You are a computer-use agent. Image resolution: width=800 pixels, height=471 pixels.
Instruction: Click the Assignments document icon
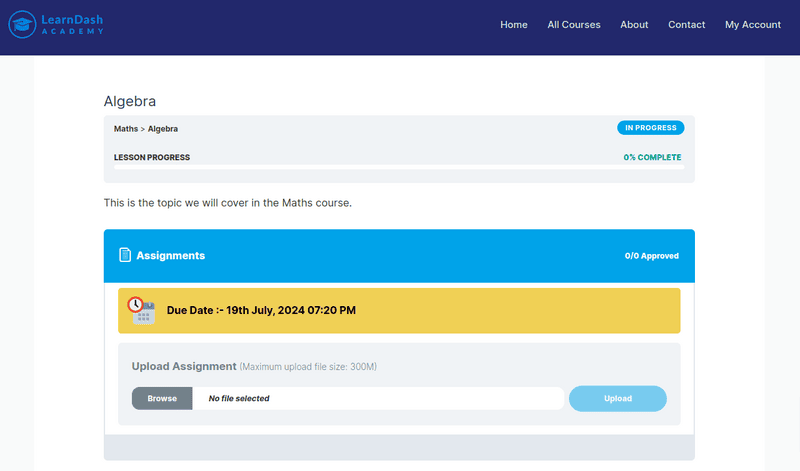pos(125,255)
